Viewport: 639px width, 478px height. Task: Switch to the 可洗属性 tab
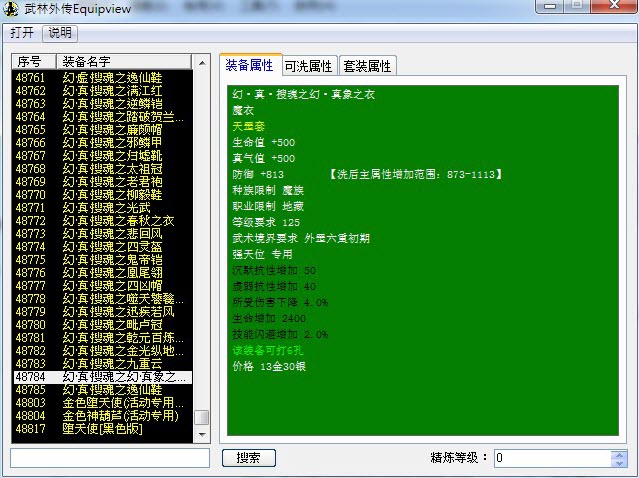click(x=308, y=66)
